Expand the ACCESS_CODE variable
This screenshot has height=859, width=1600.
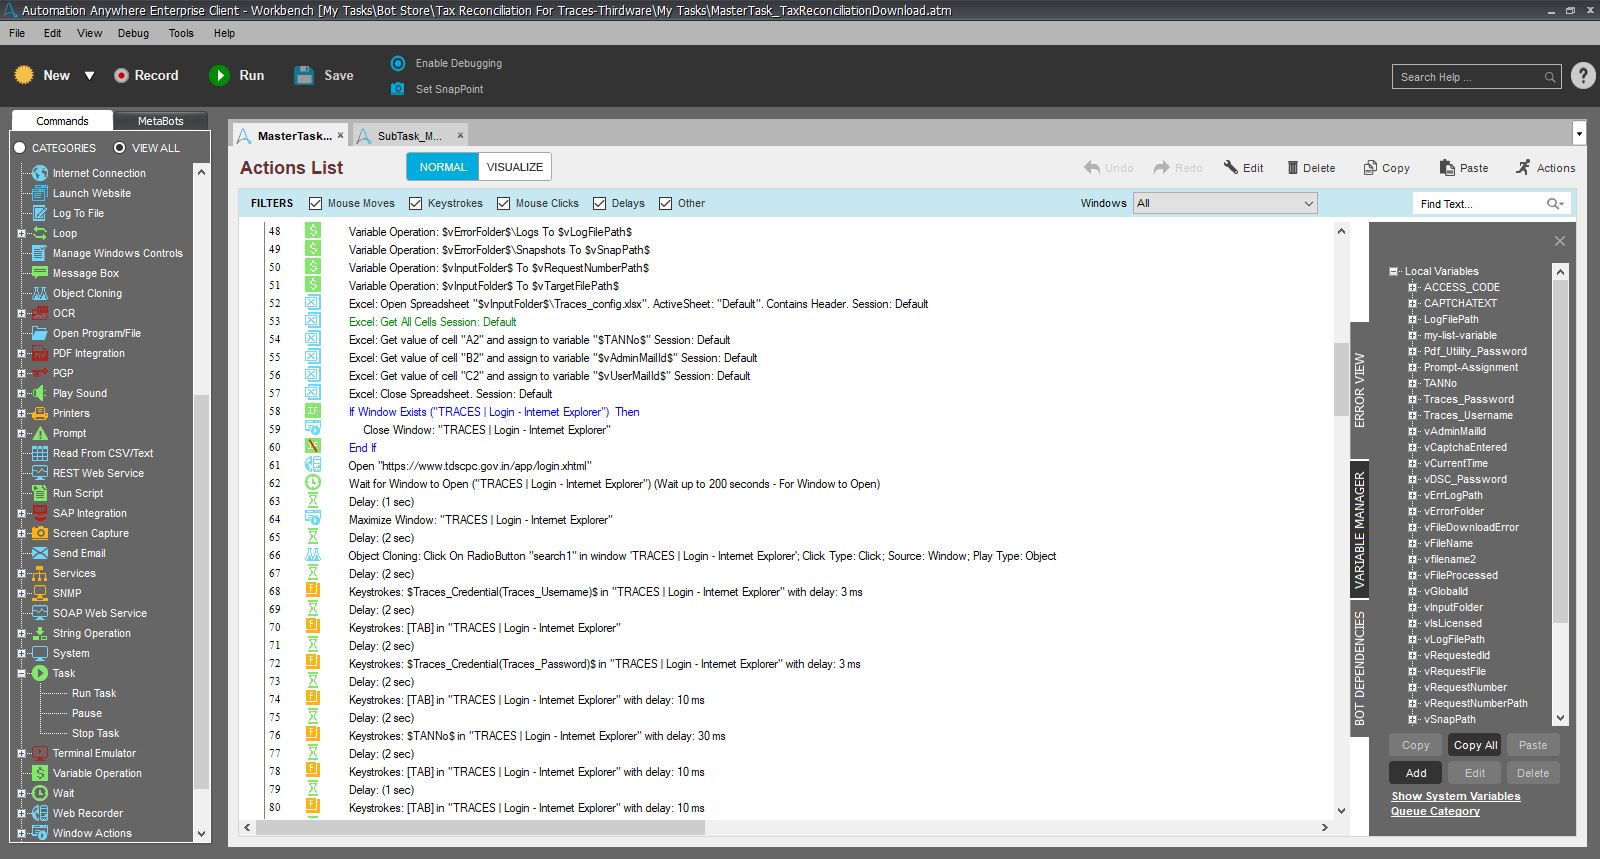tap(1413, 287)
